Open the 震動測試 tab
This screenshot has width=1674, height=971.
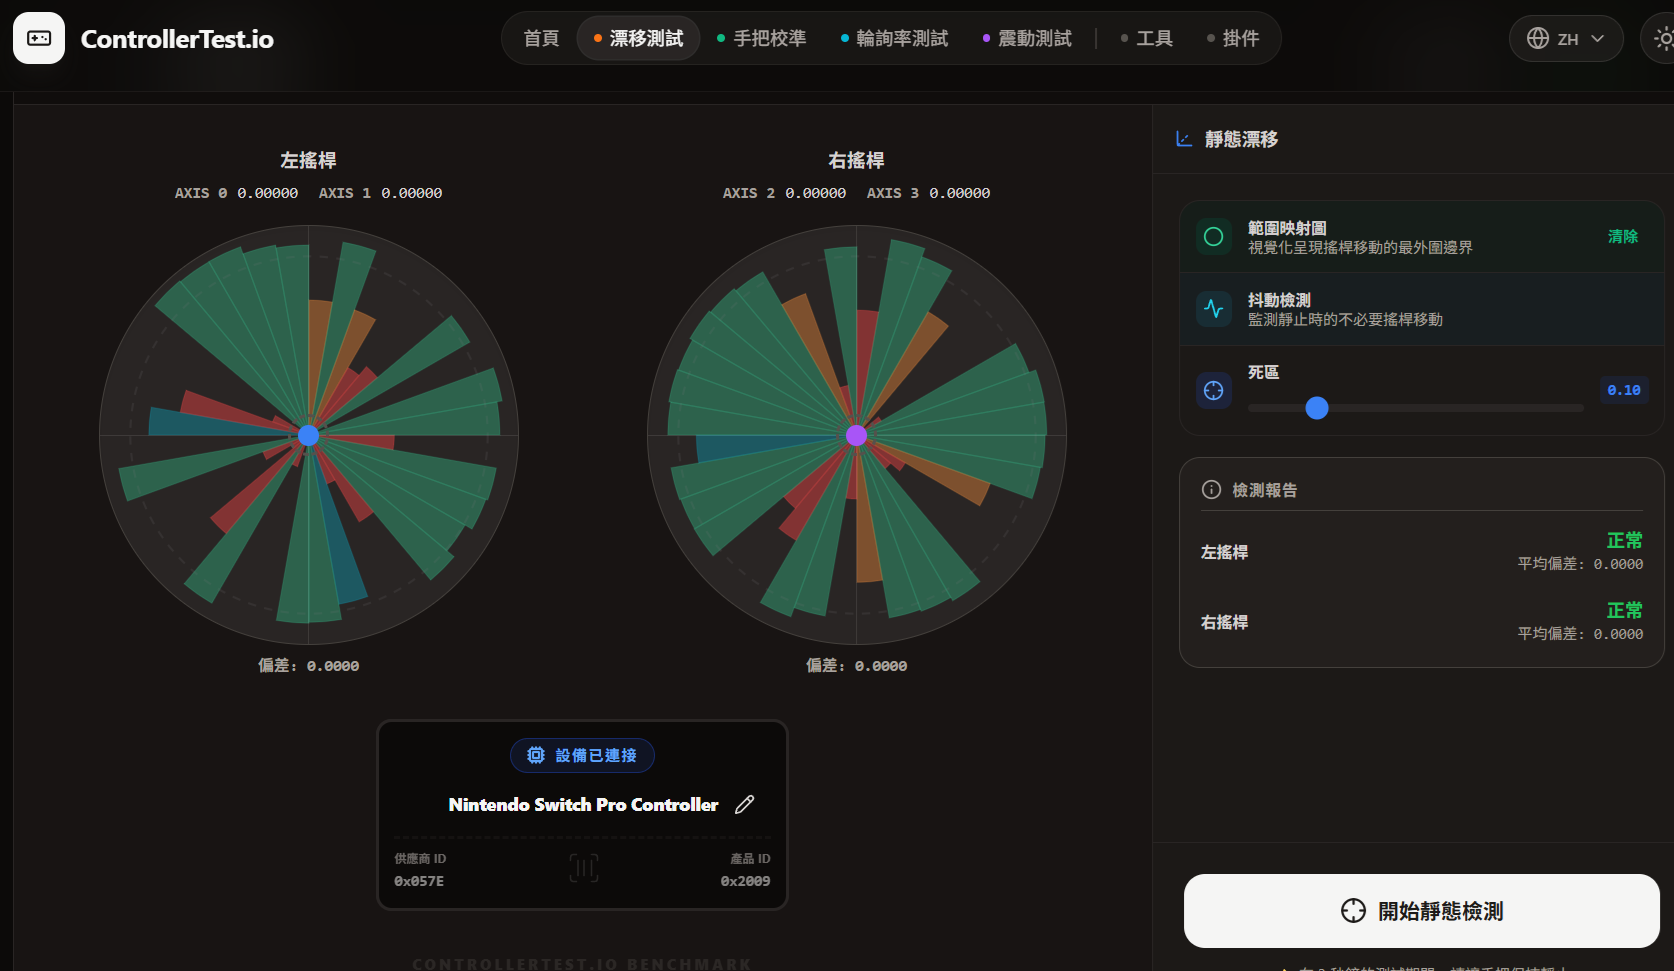click(1027, 38)
